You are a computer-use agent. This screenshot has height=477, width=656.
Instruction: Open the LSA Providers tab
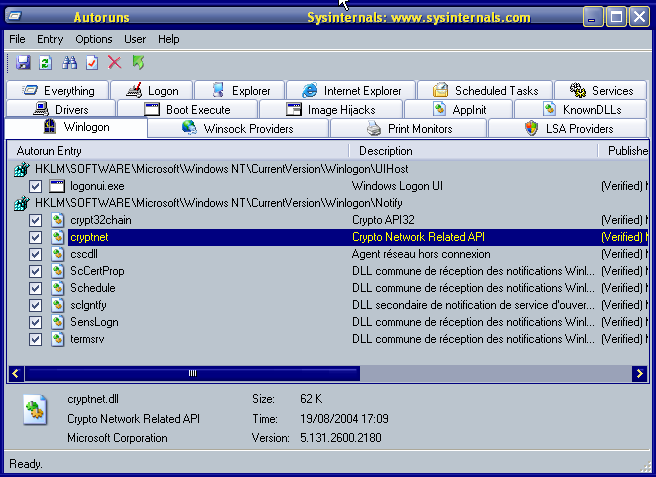coord(568,128)
